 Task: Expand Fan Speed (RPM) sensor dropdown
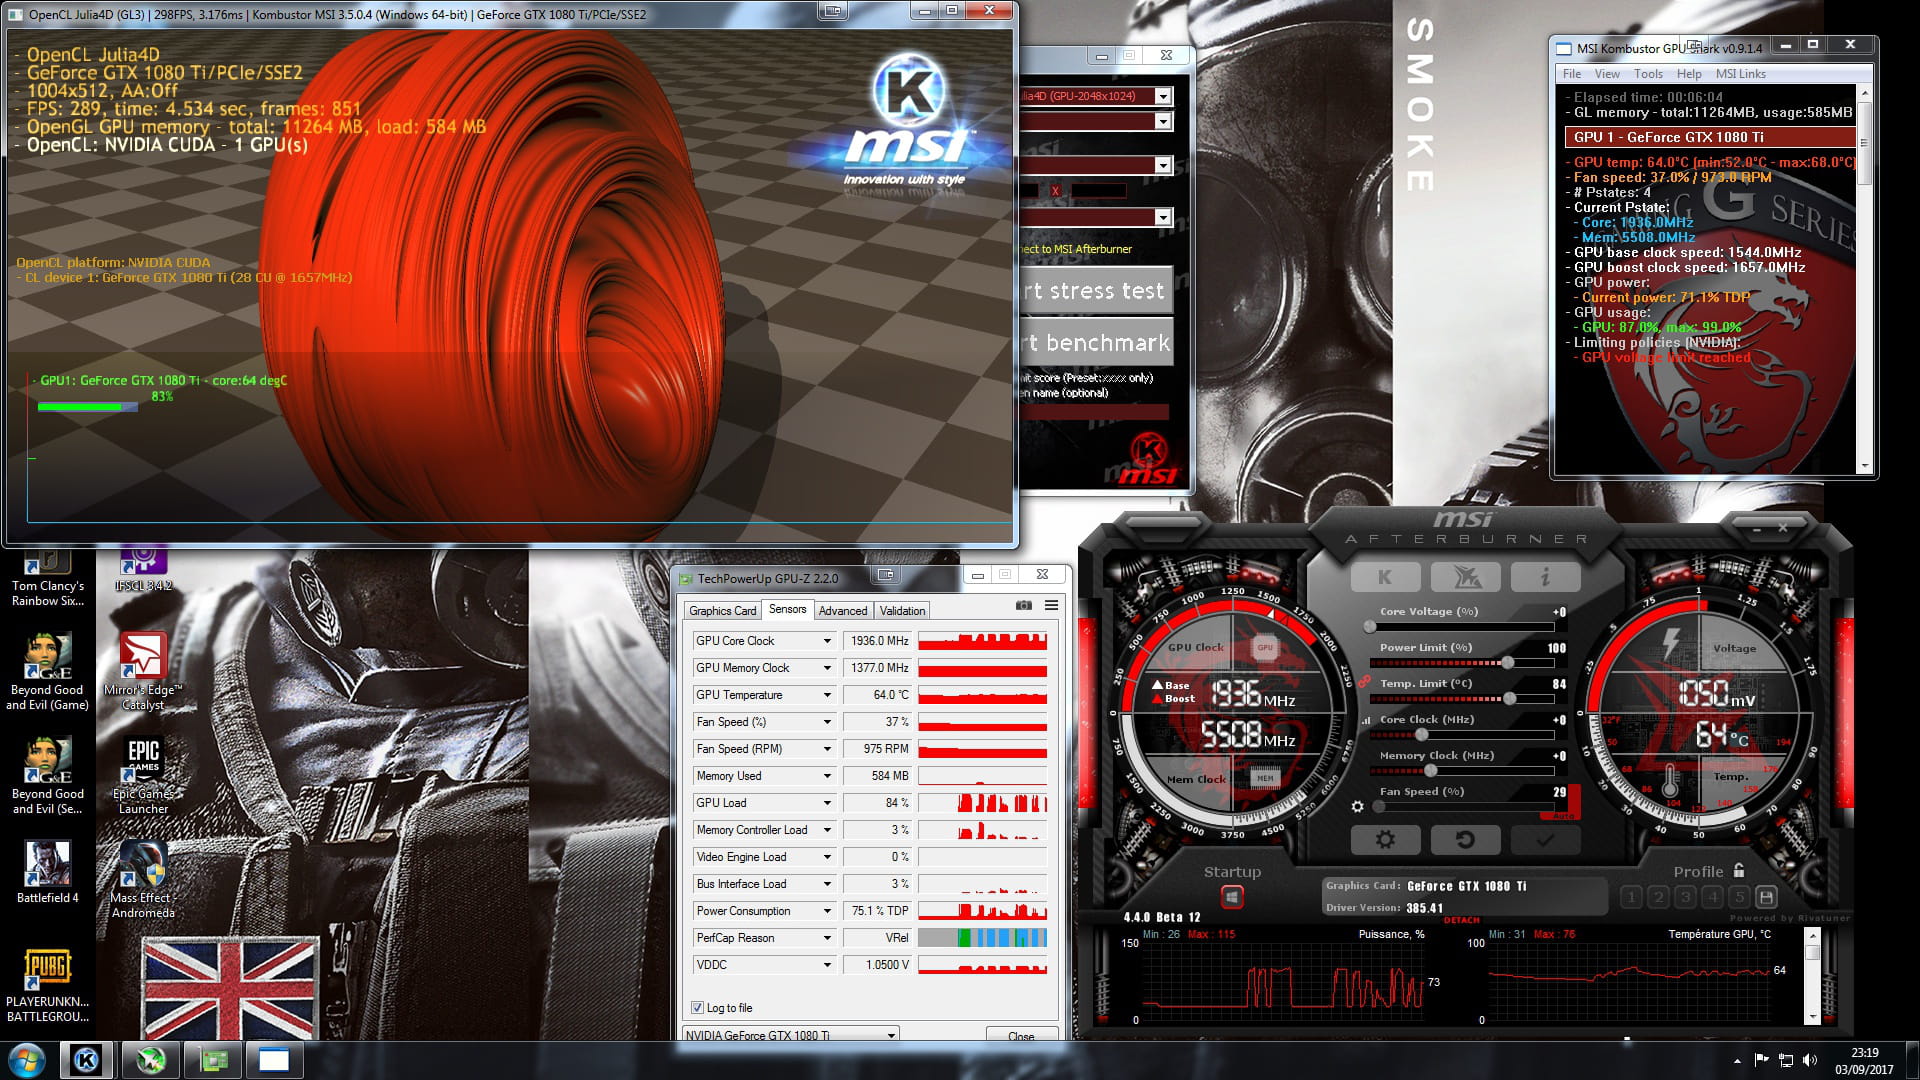(827, 749)
